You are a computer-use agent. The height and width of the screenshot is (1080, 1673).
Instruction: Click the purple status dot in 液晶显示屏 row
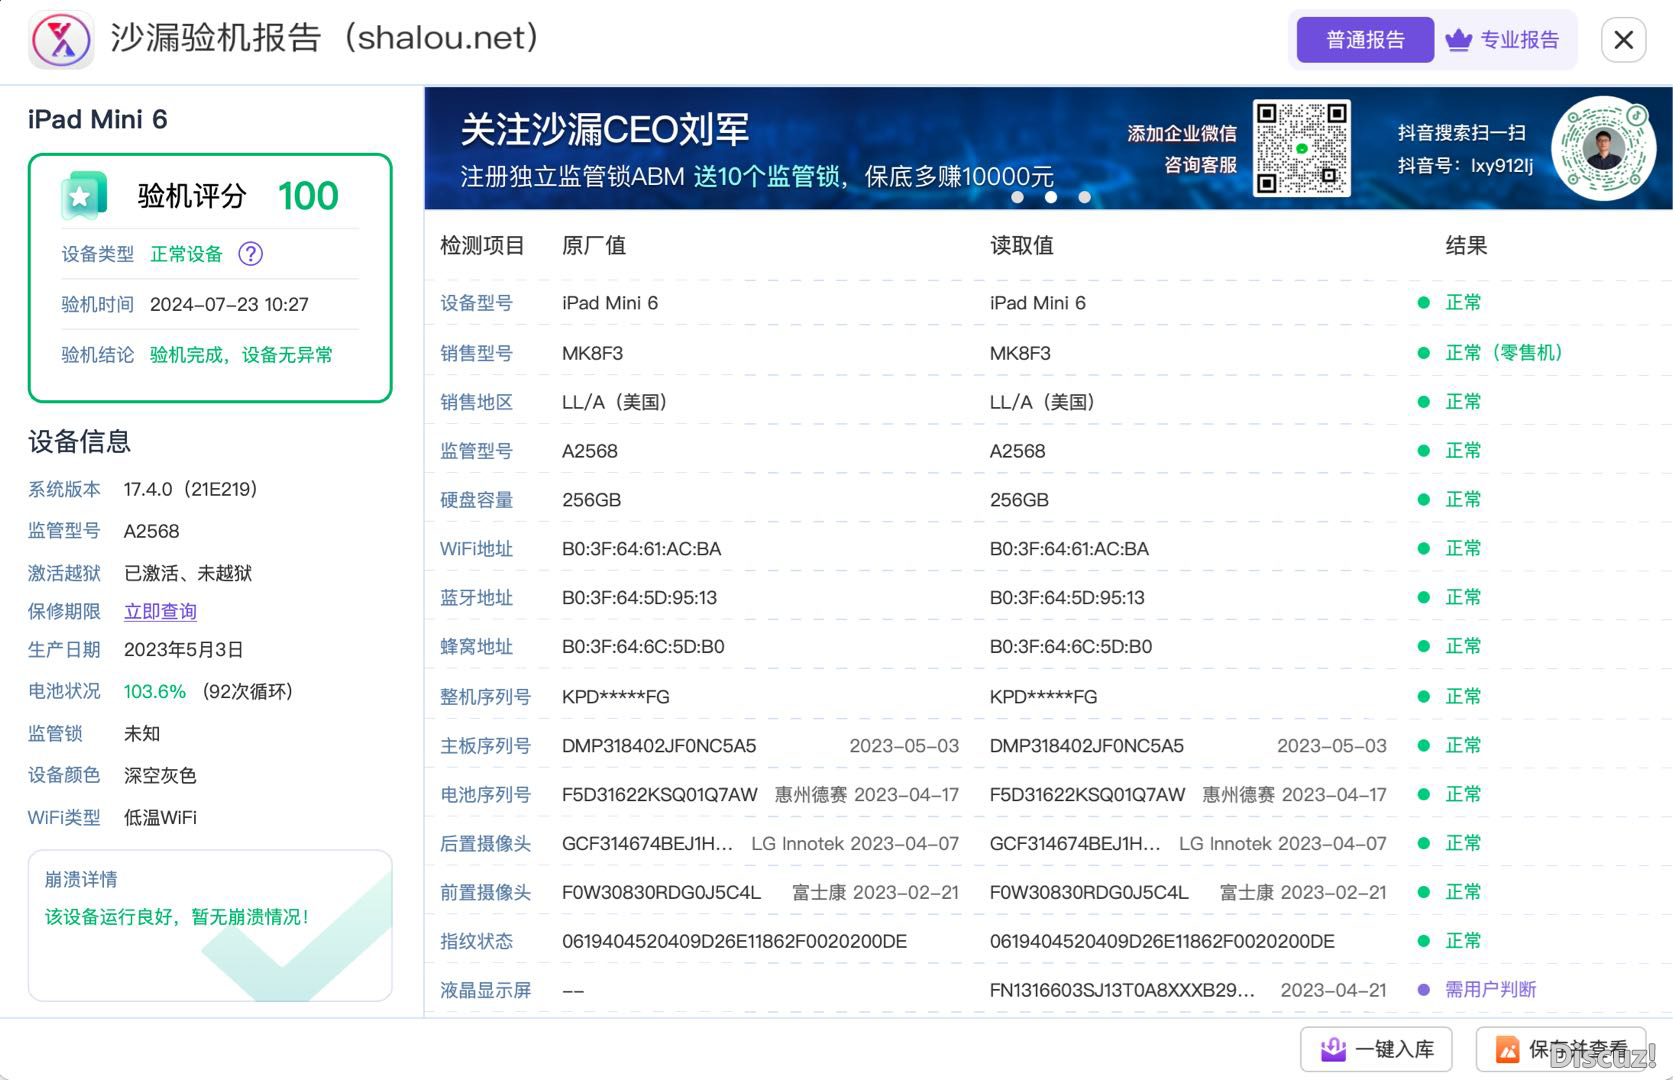point(1423,990)
